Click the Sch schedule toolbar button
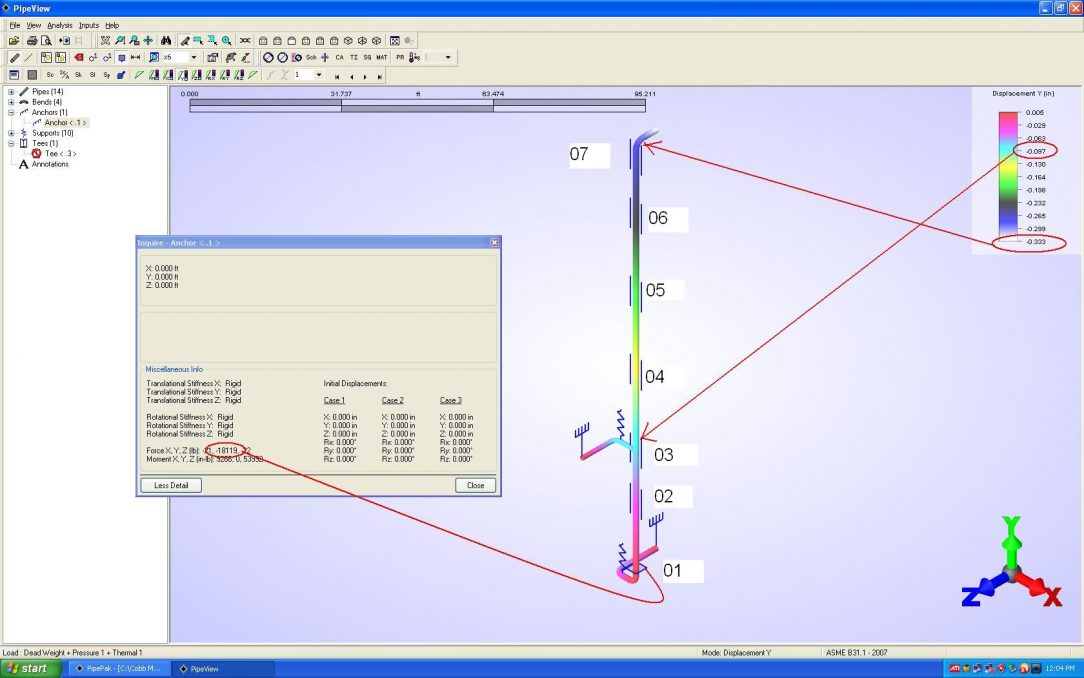1084x678 pixels. pos(311,57)
